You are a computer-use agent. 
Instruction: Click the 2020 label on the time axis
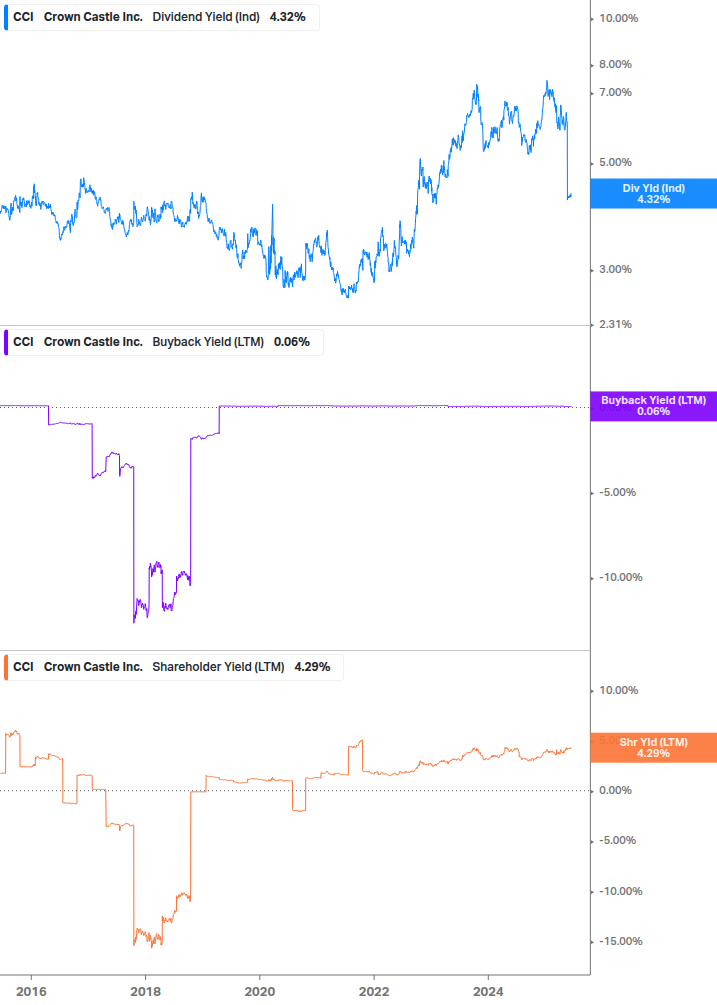(260, 992)
